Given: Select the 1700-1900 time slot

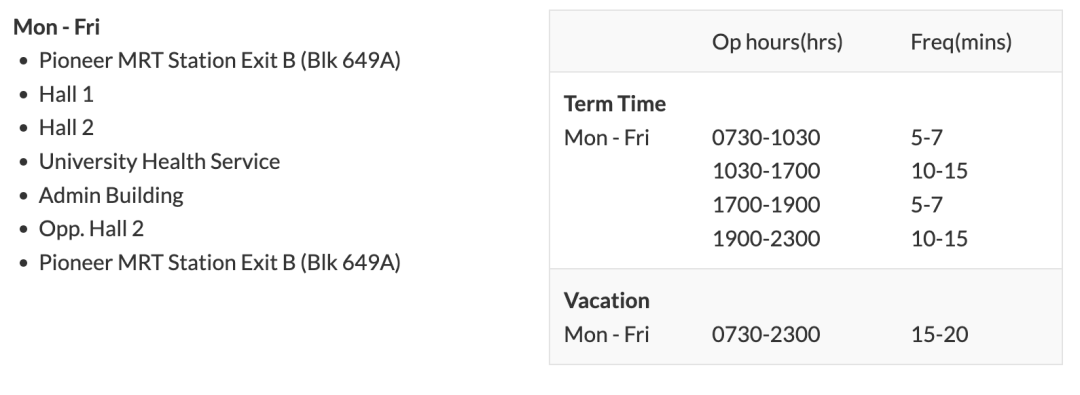Looking at the screenshot, I should pos(766,205).
